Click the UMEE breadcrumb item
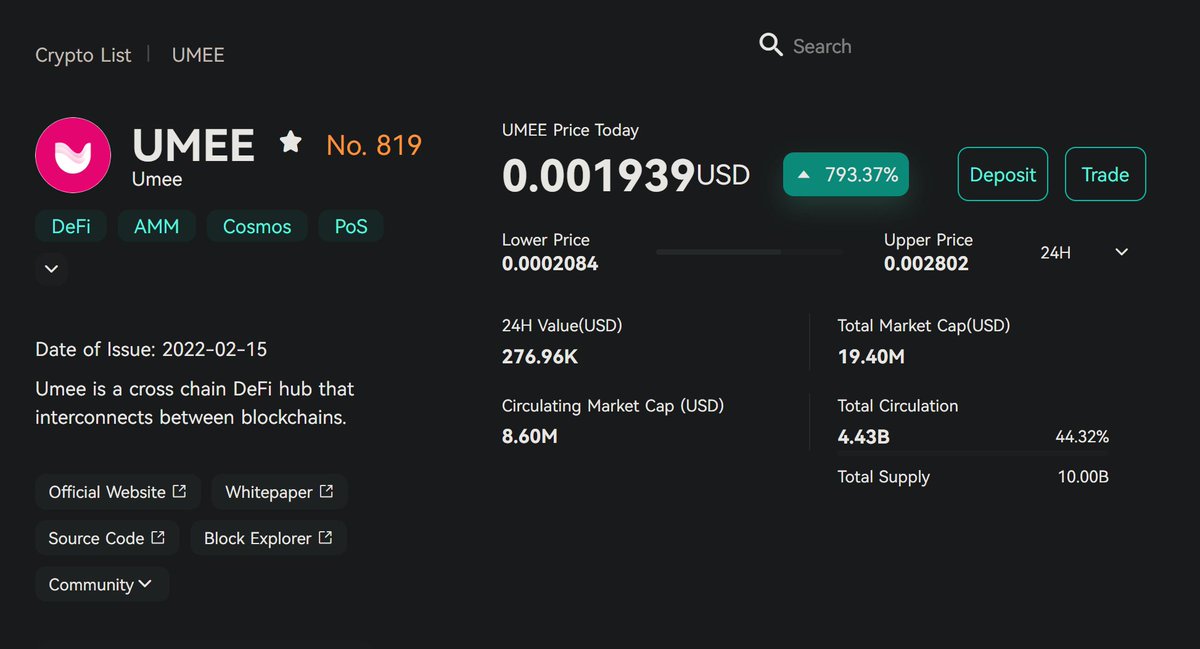The height and width of the screenshot is (649, 1200). point(198,55)
